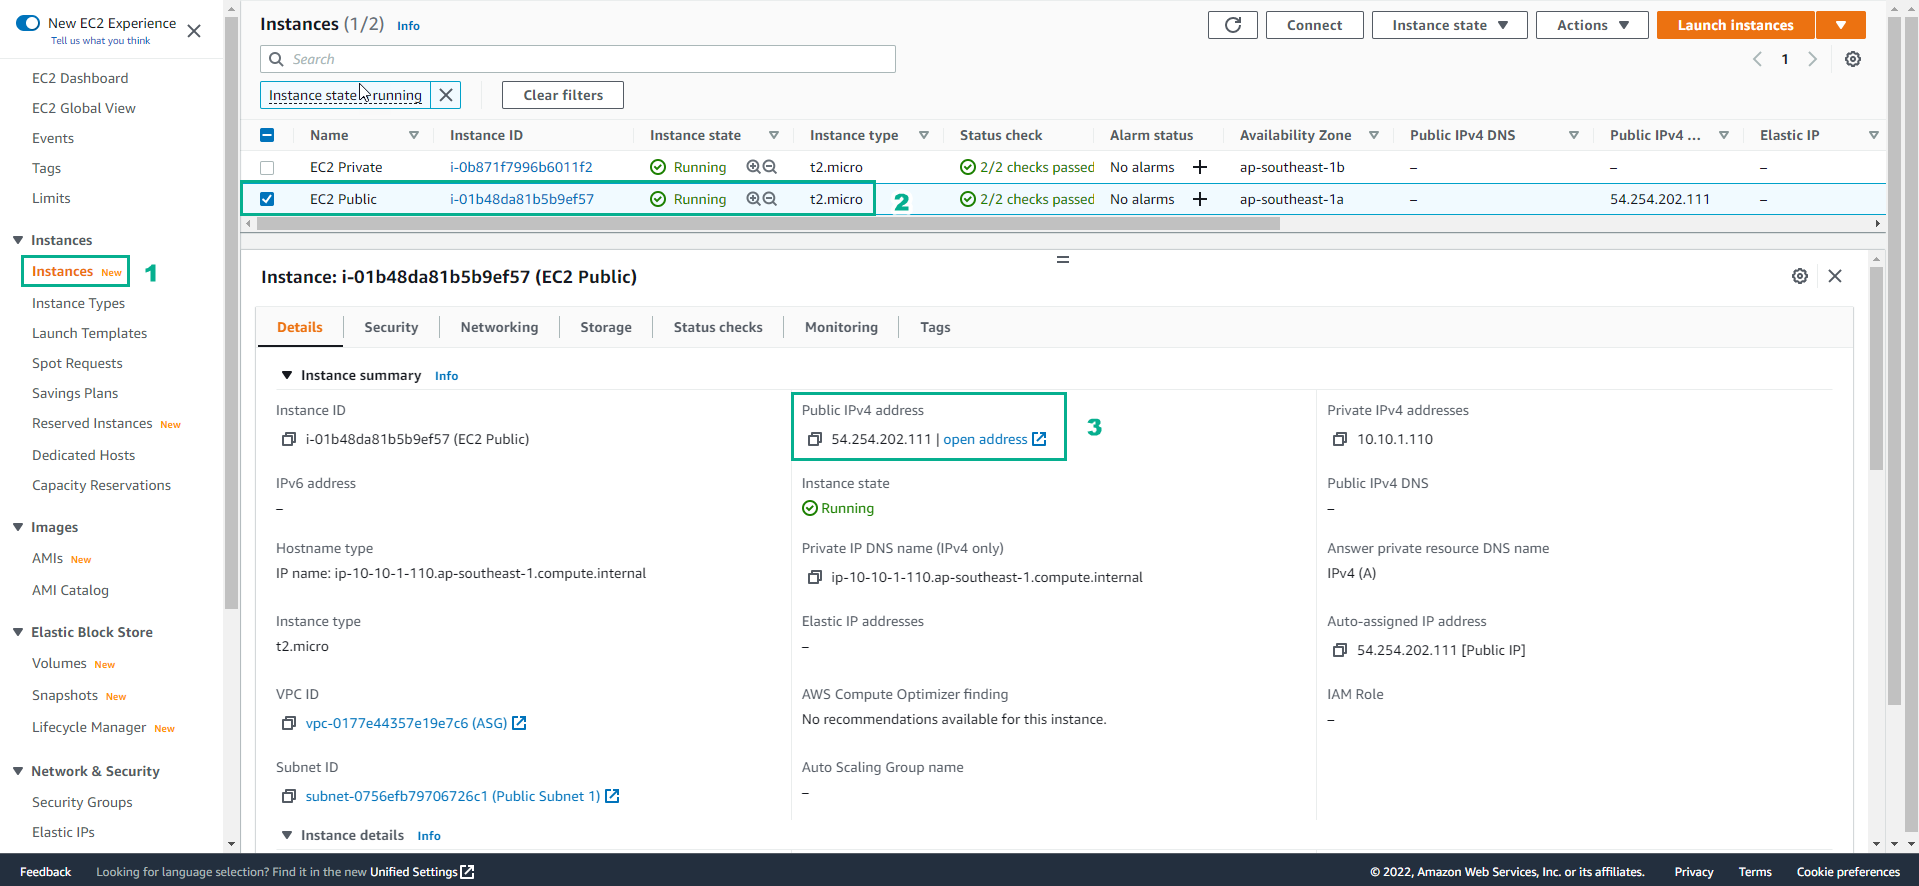Collapse Instance summary section

coord(287,375)
